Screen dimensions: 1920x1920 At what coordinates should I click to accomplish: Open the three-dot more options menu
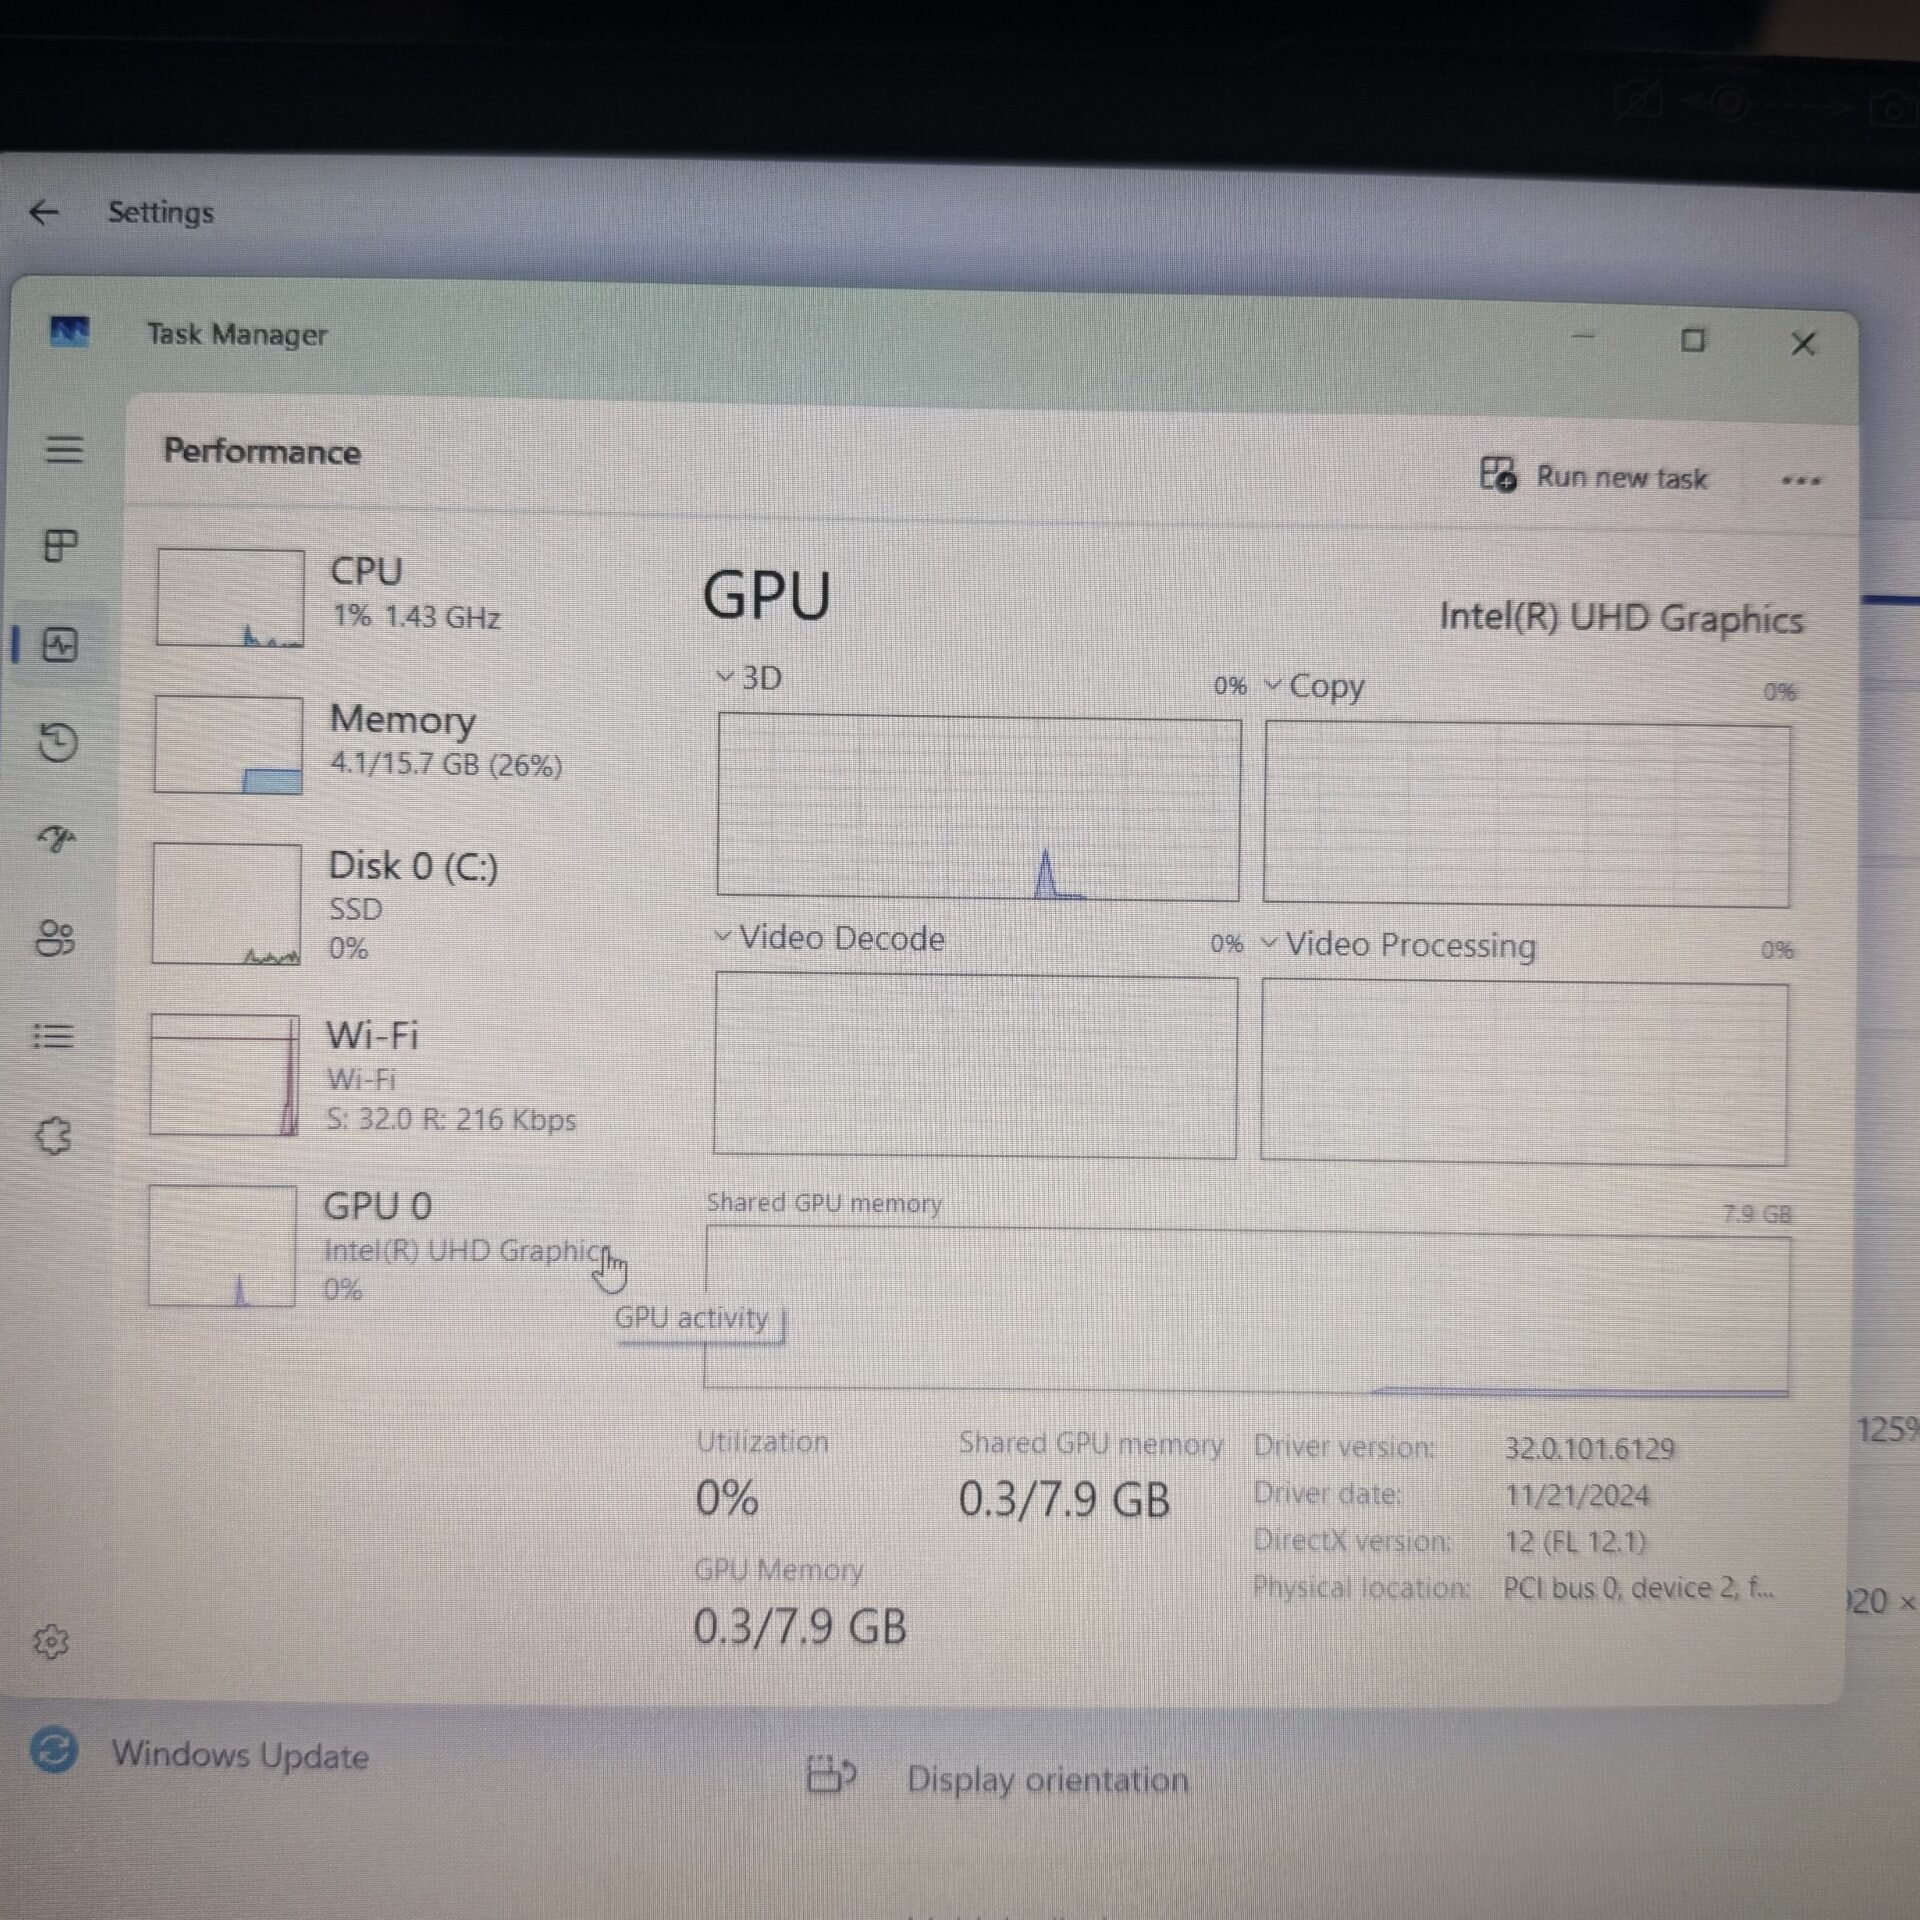tap(1800, 481)
